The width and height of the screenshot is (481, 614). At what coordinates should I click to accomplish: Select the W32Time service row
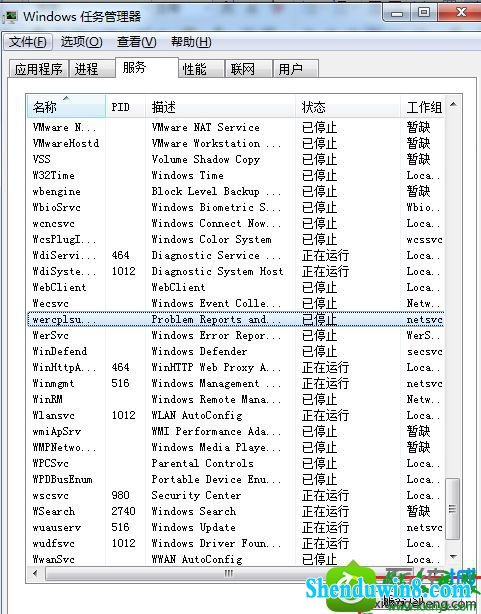pyautogui.click(x=236, y=175)
